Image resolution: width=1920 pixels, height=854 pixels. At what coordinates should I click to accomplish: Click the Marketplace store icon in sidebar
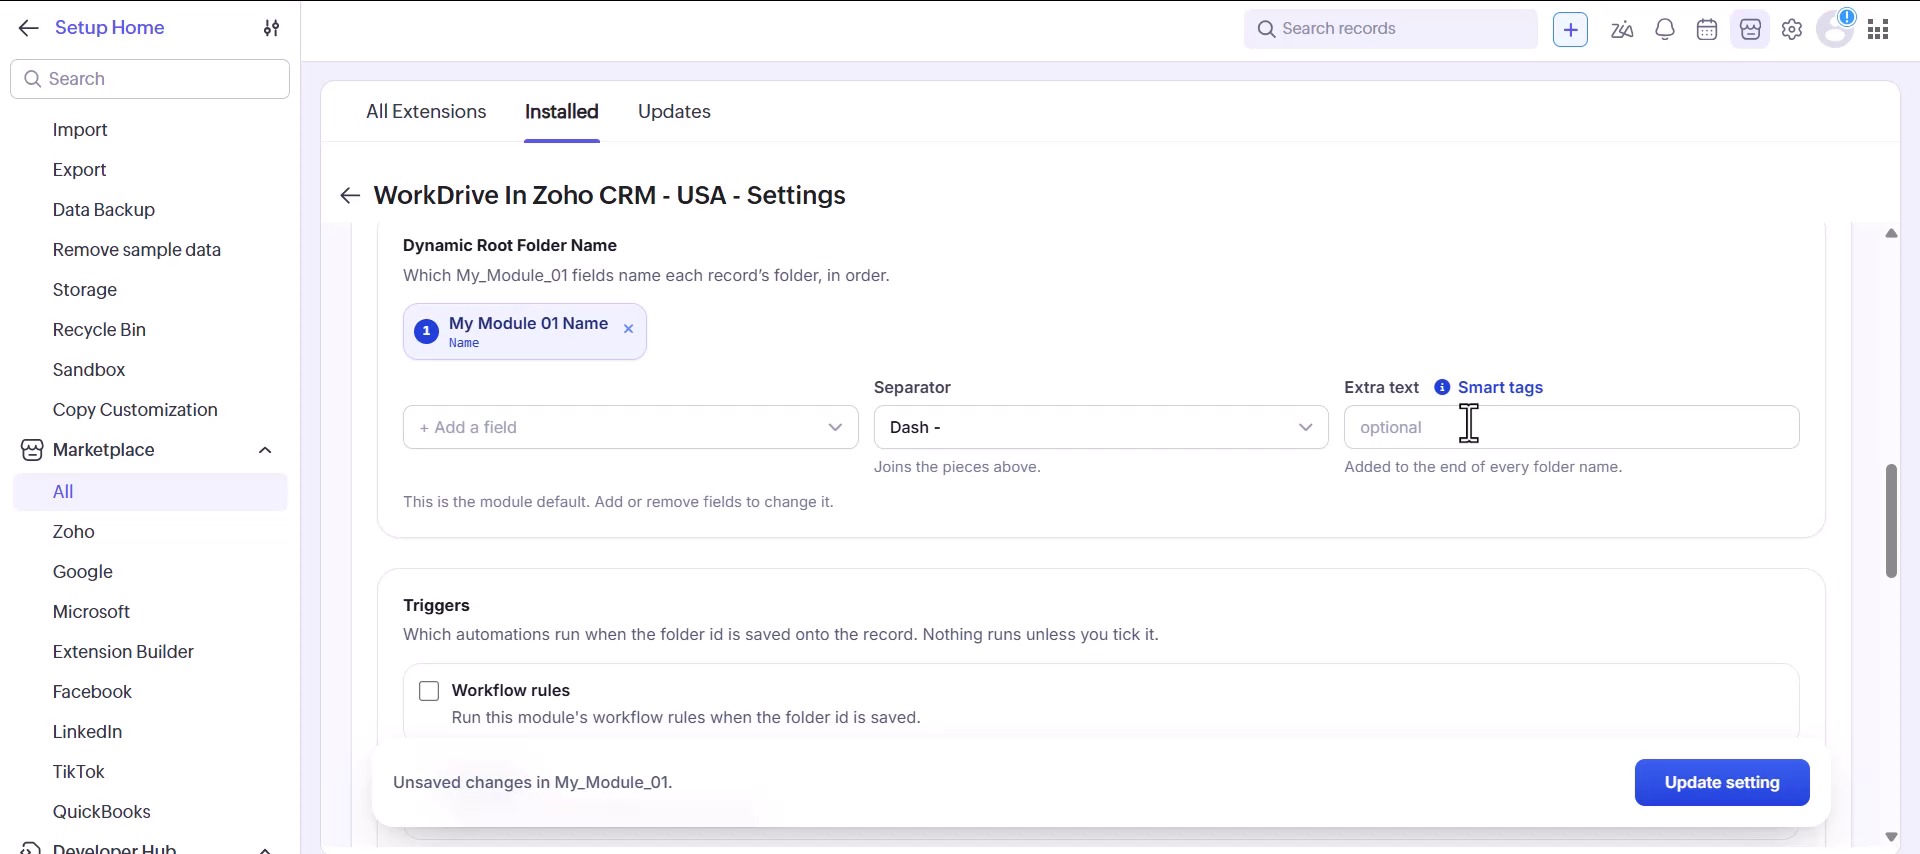[32, 450]
